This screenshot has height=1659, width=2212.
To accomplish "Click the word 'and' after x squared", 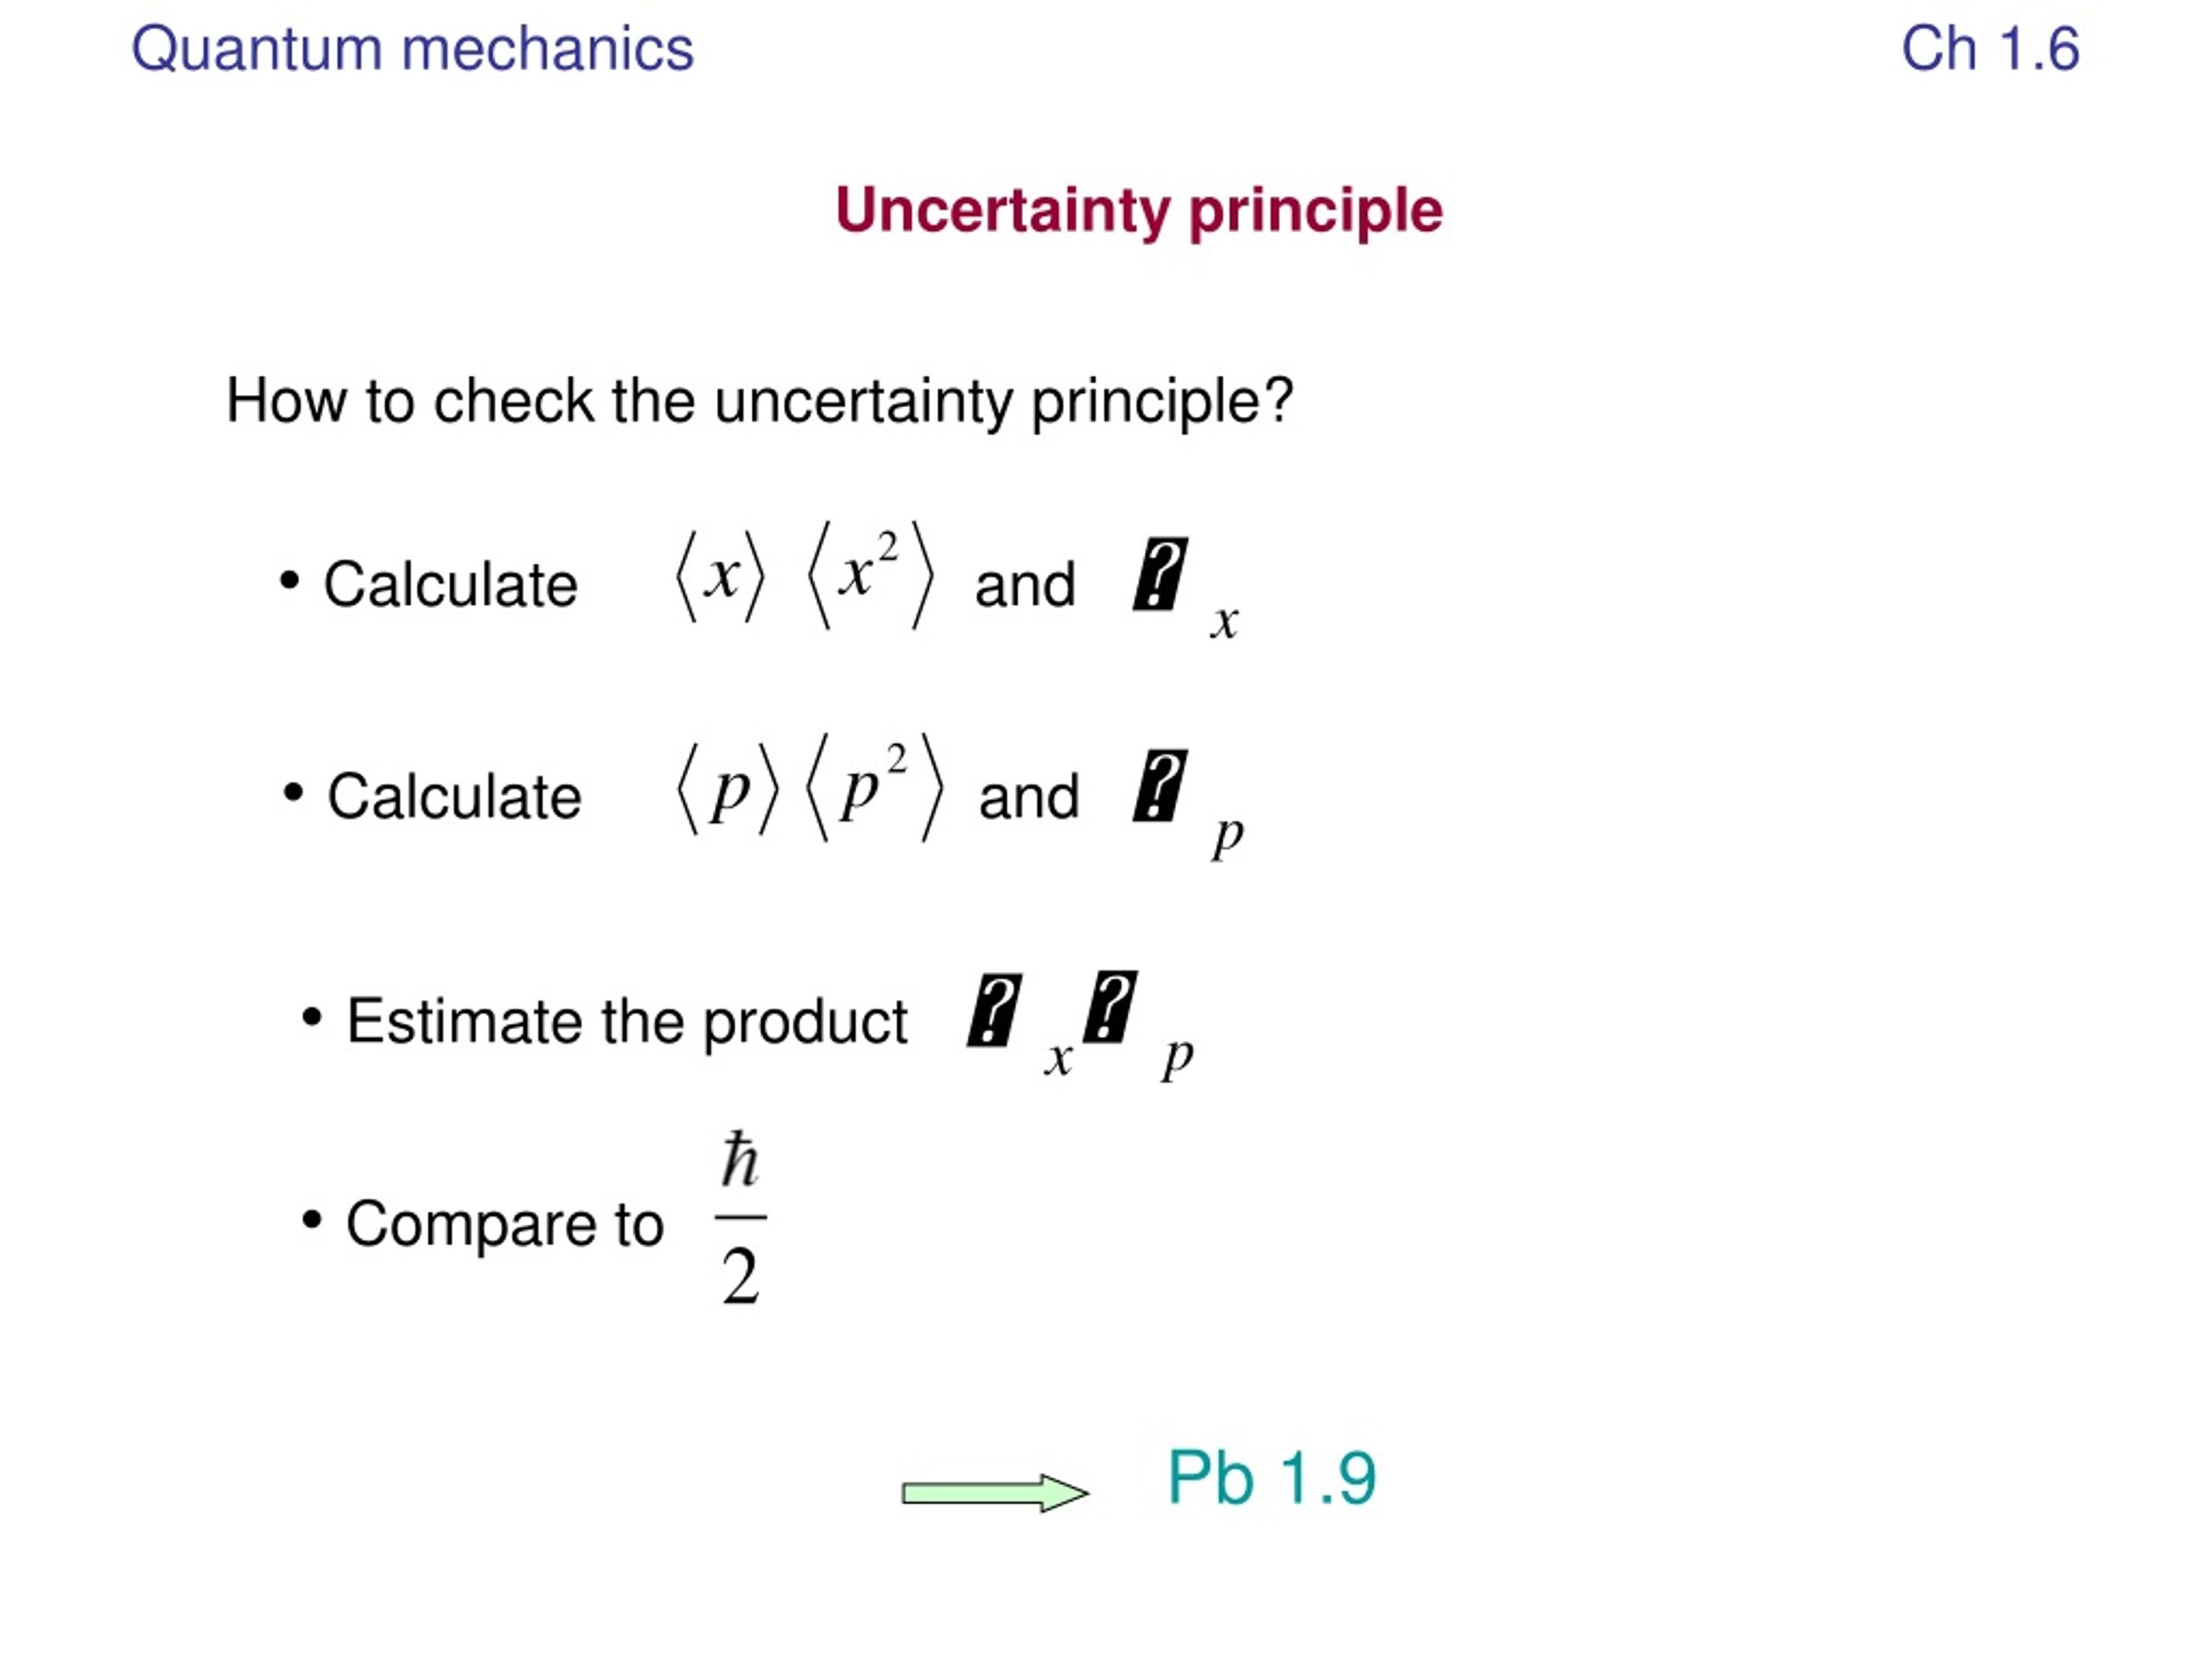I will pos(1025,585).
